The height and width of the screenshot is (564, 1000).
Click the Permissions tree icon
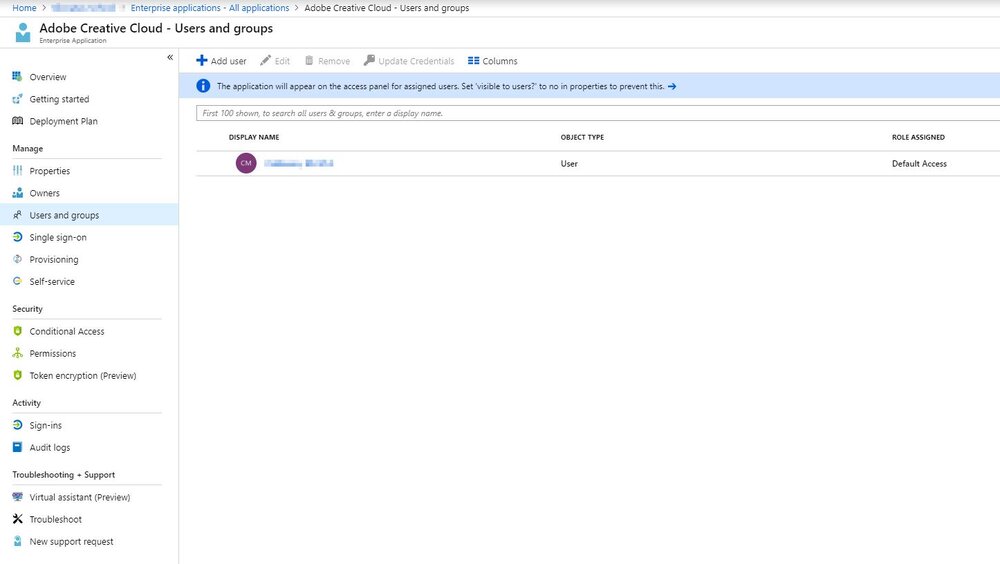(x=17, y=353)
